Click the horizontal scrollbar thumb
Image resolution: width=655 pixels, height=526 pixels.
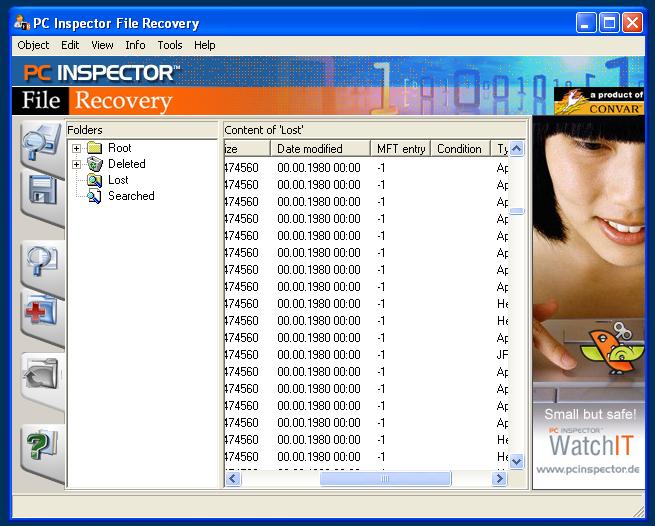(386, 478)
